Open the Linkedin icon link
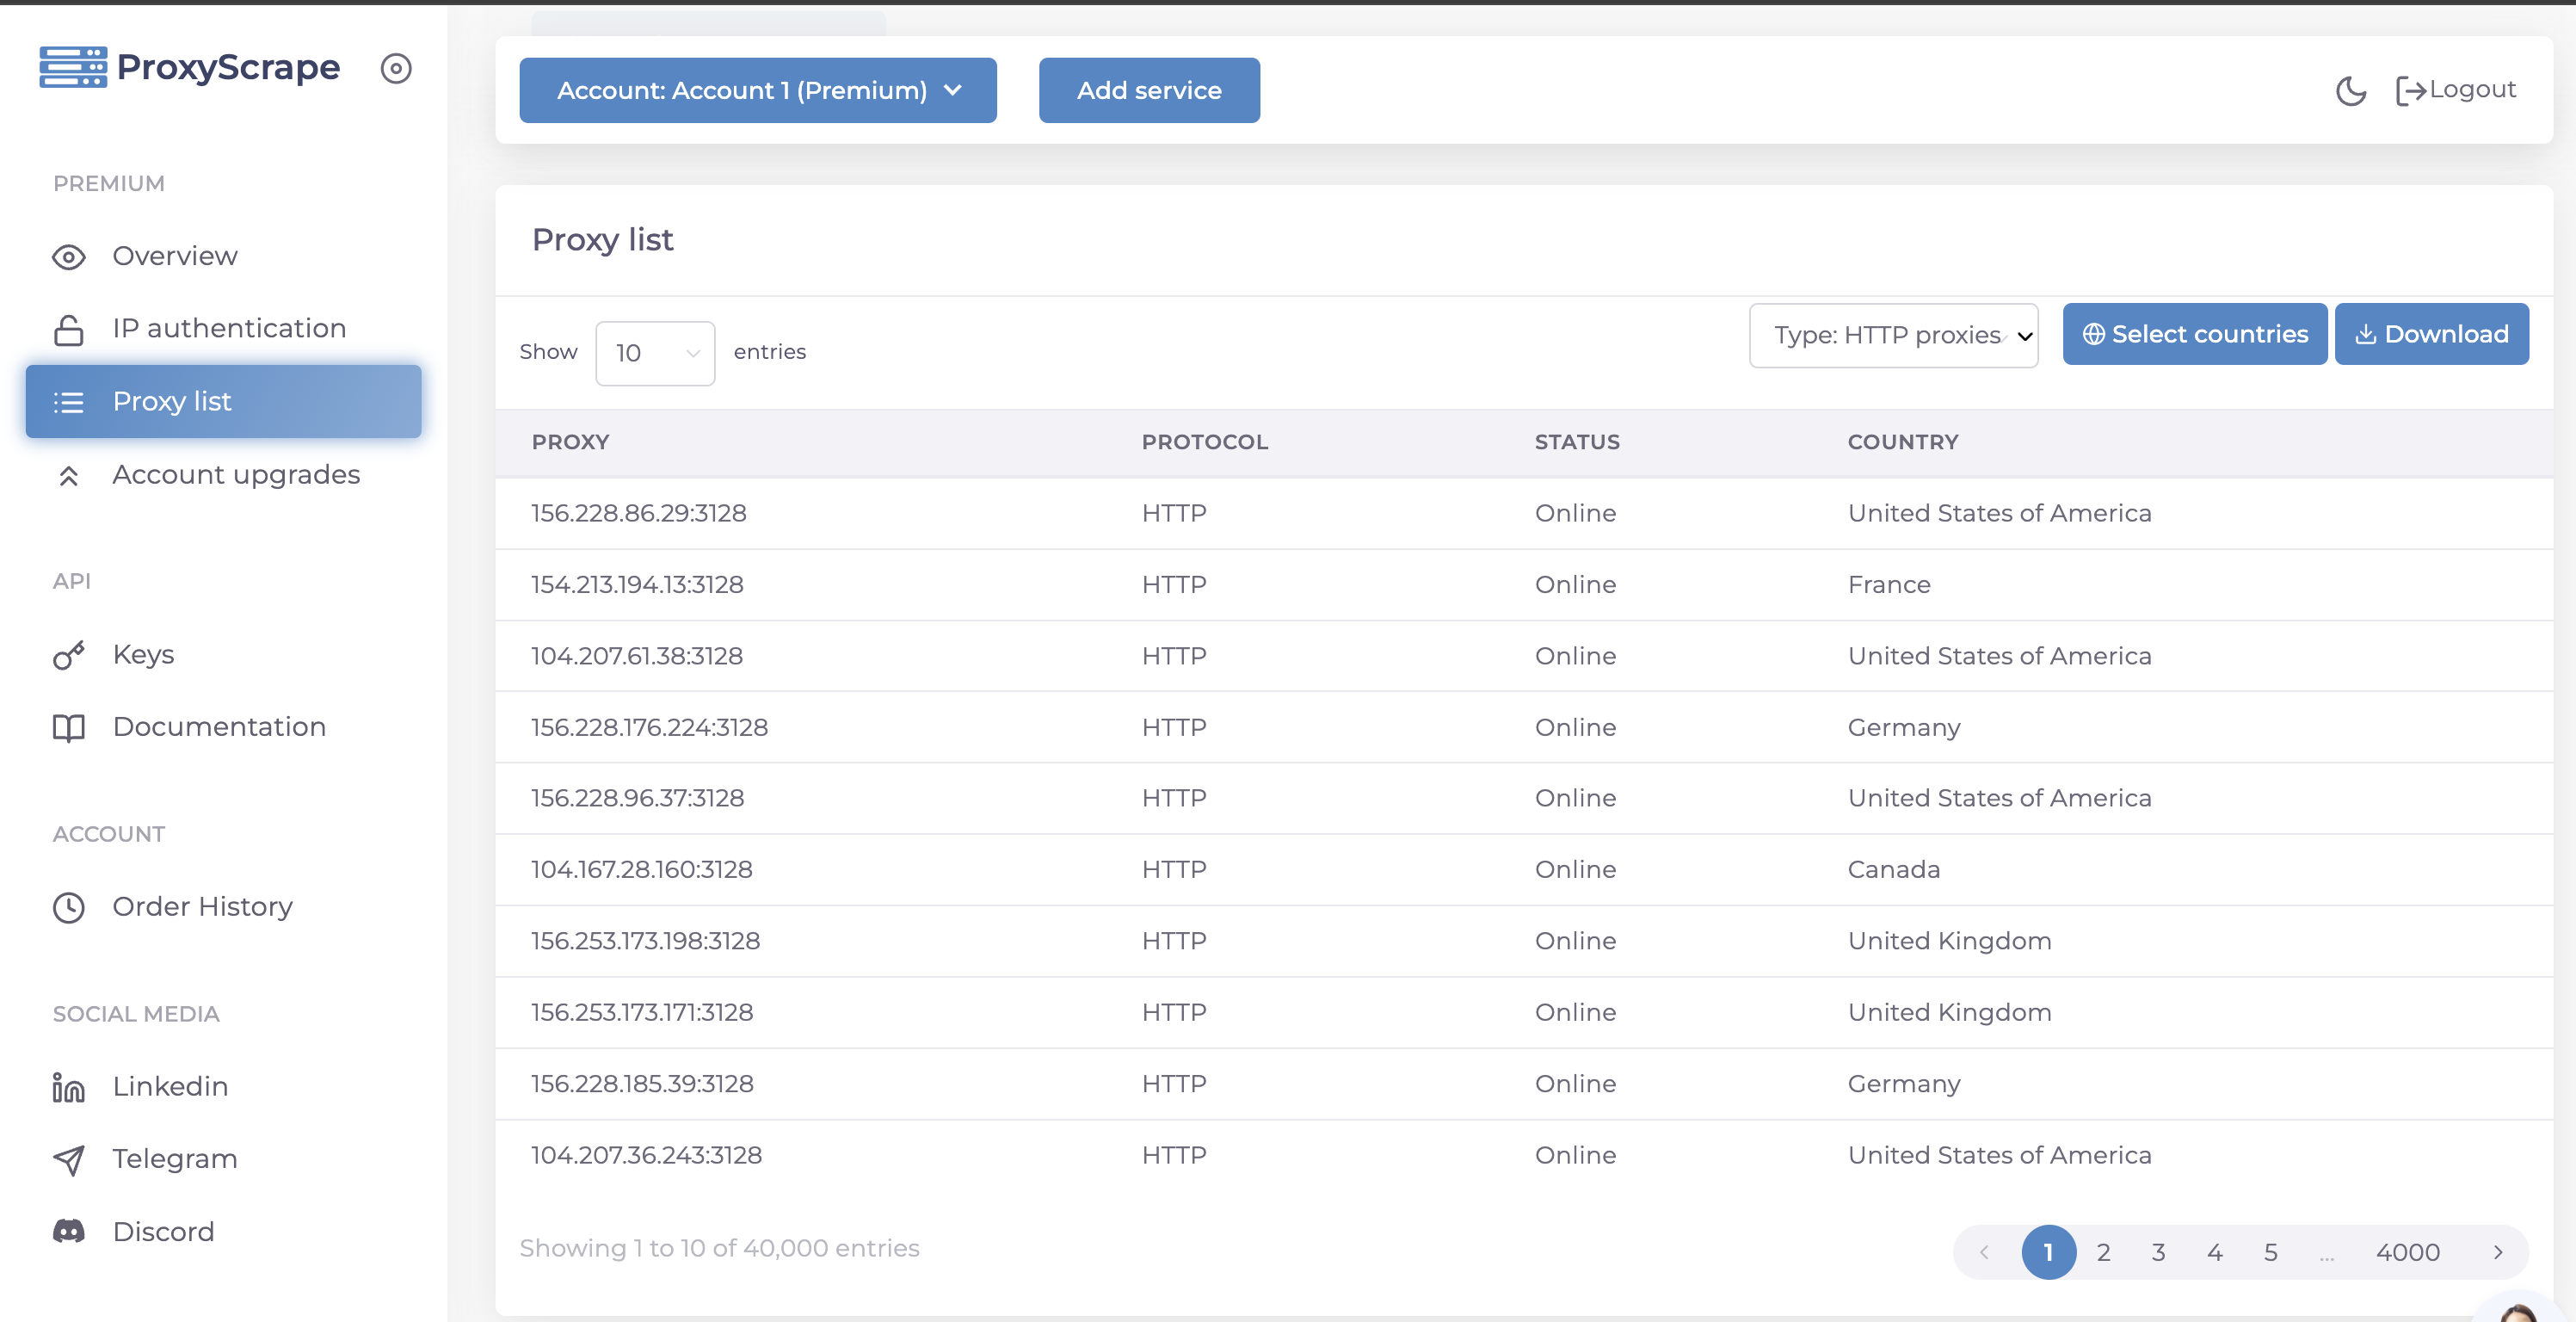The width and height of the screenshot is (2576, 1322). [68, 1087]
